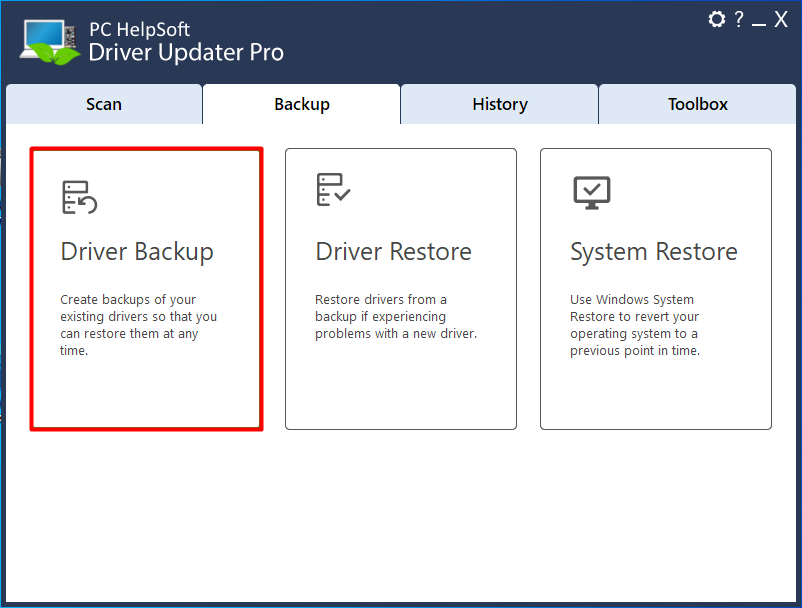802x608 pixels.
Task: Click the PC HelpSoft laptop logo
Action: pos(50,42)
